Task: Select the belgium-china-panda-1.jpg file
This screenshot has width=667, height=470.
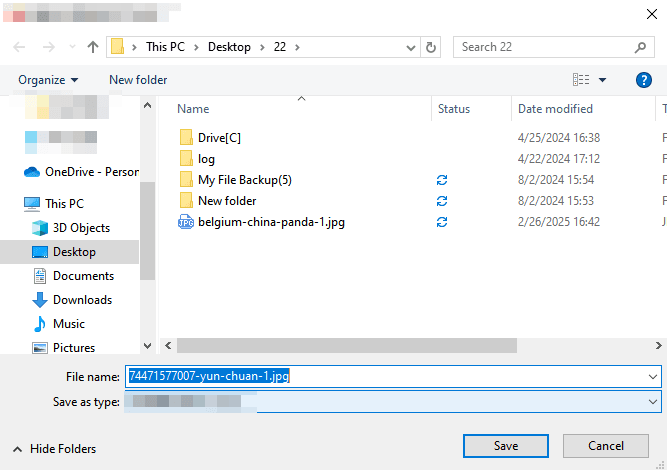Action: coord(271,222)
